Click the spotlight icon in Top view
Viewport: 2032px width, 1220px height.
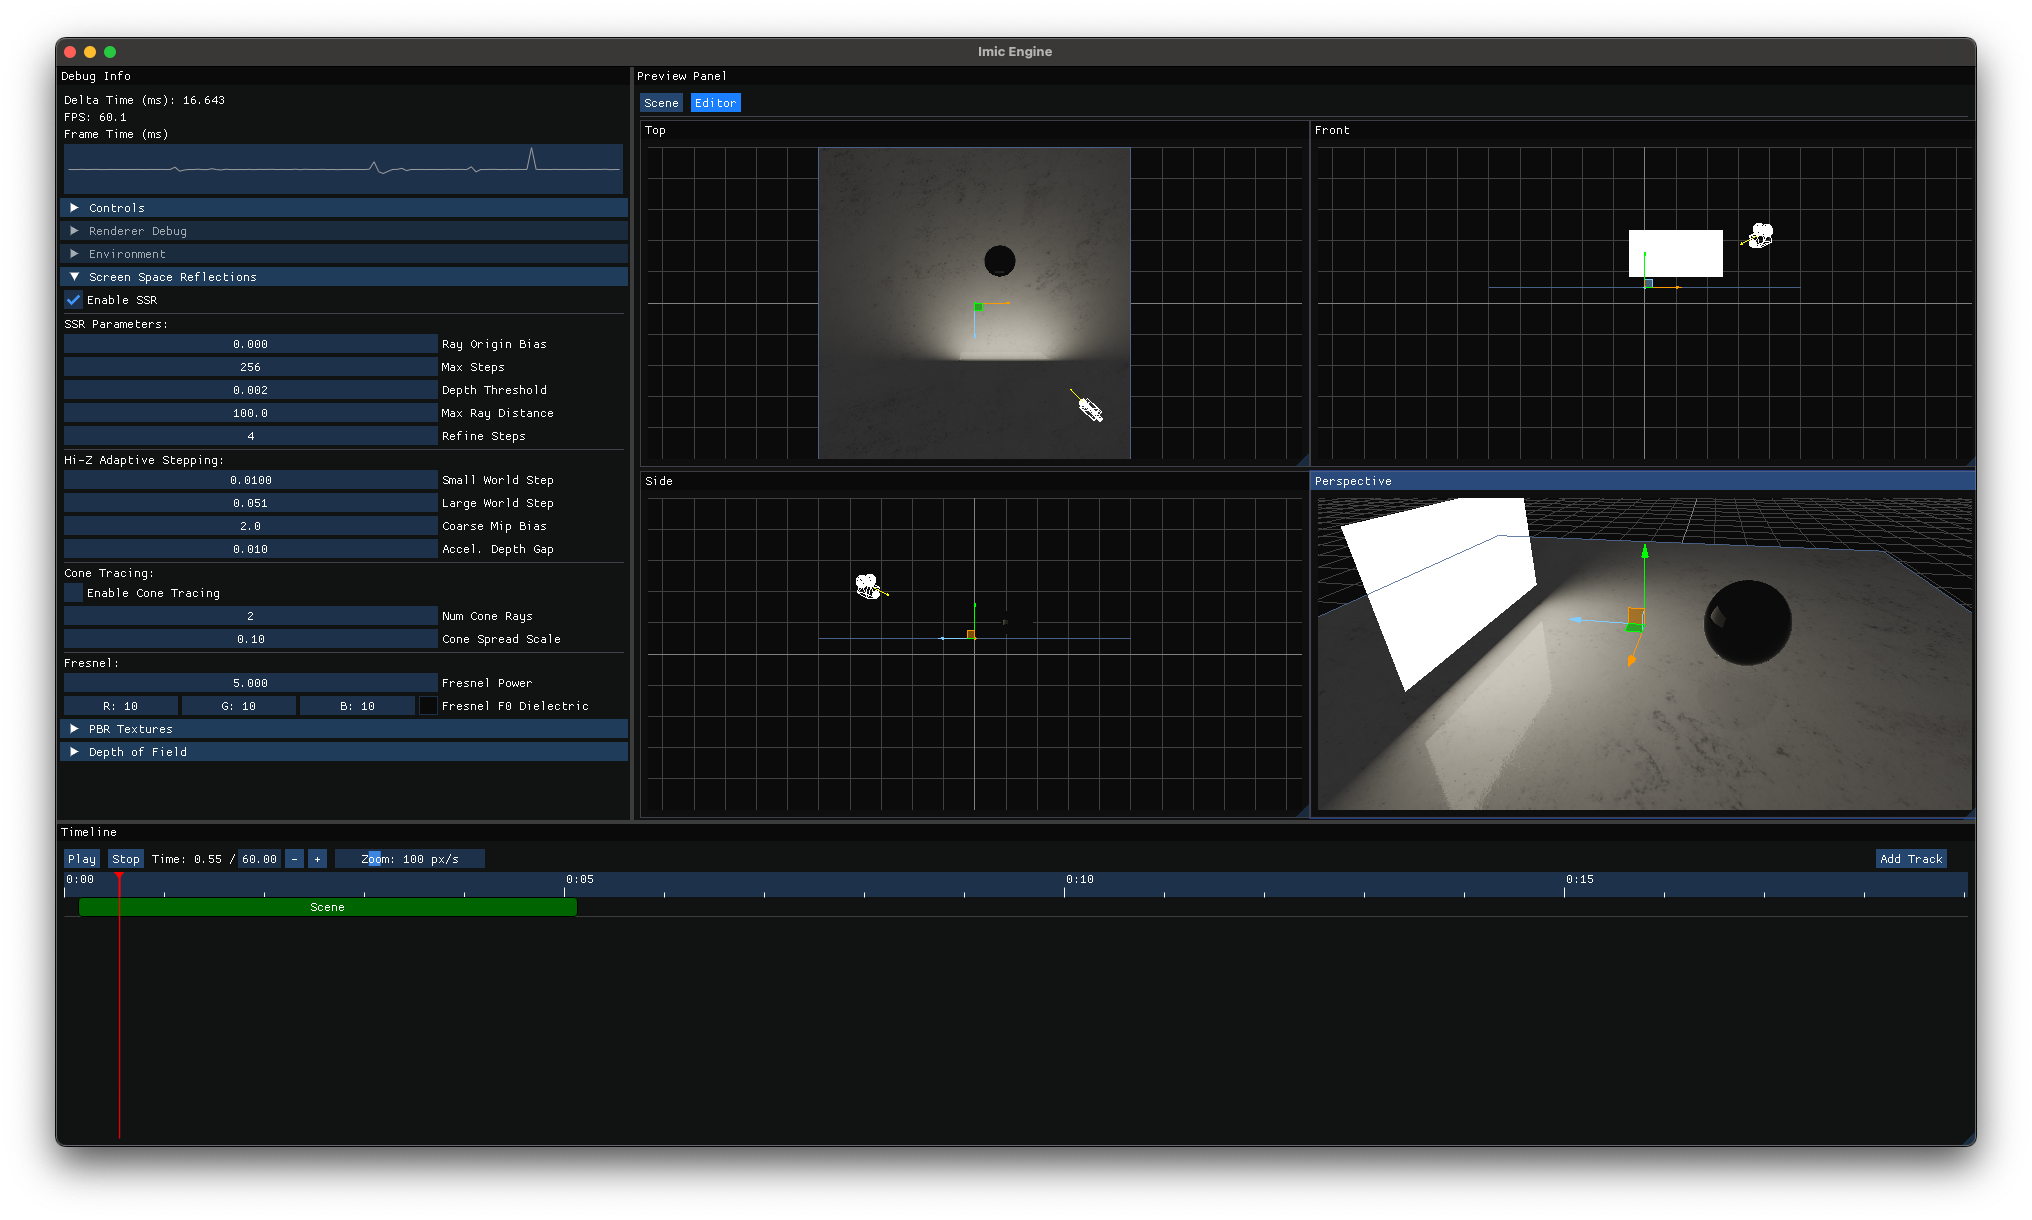coord(1089,408)
